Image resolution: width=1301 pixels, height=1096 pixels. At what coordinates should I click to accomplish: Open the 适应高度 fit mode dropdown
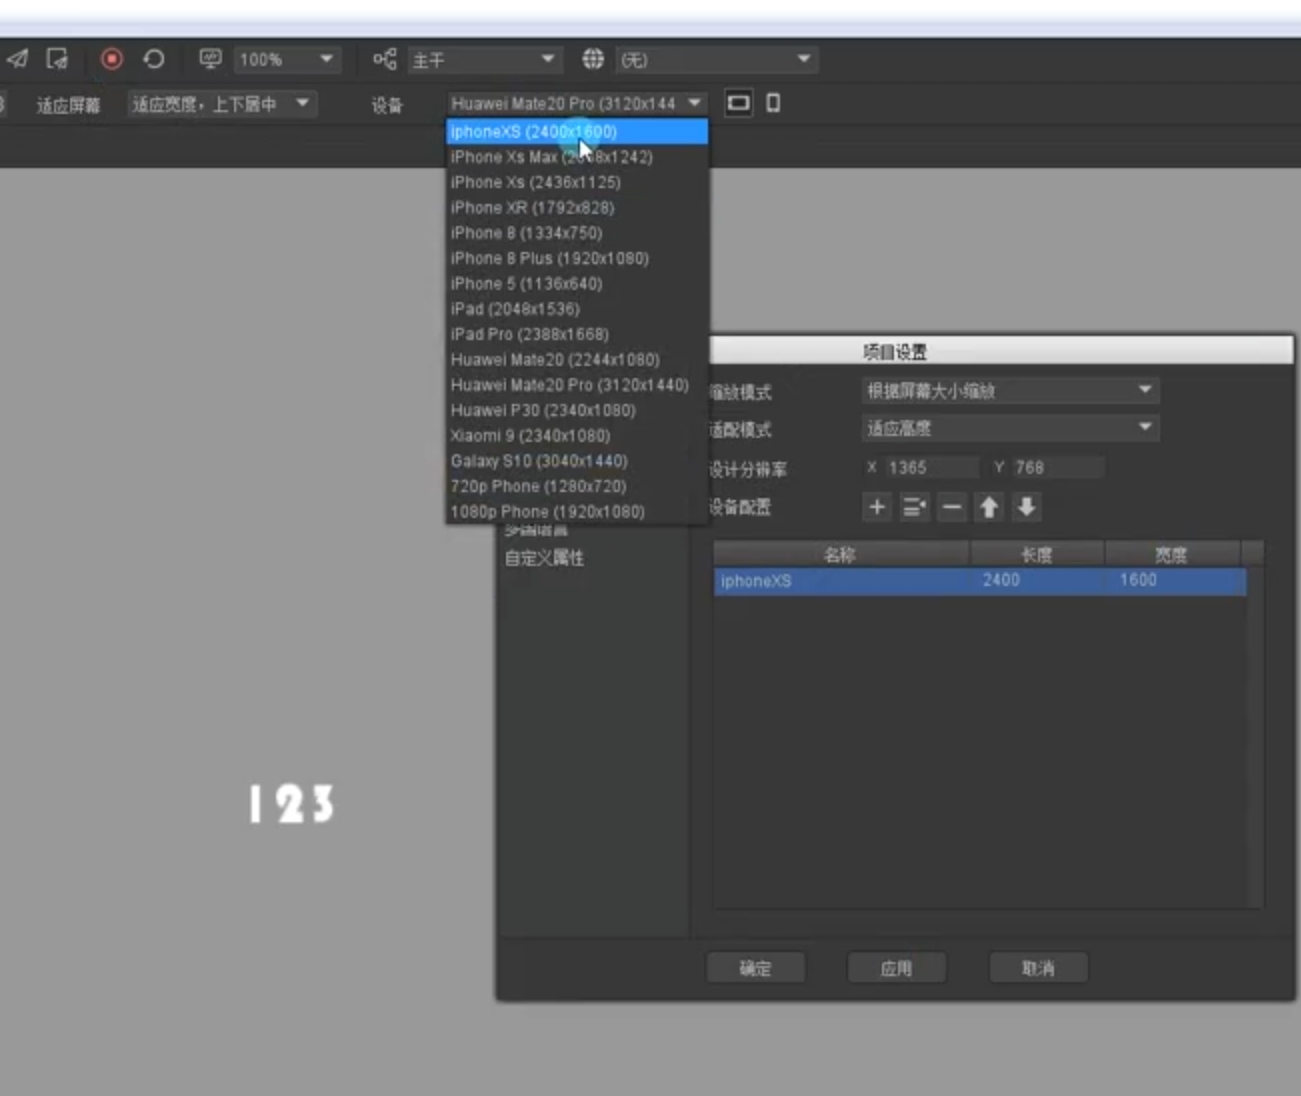click(x=1010, y=429)
